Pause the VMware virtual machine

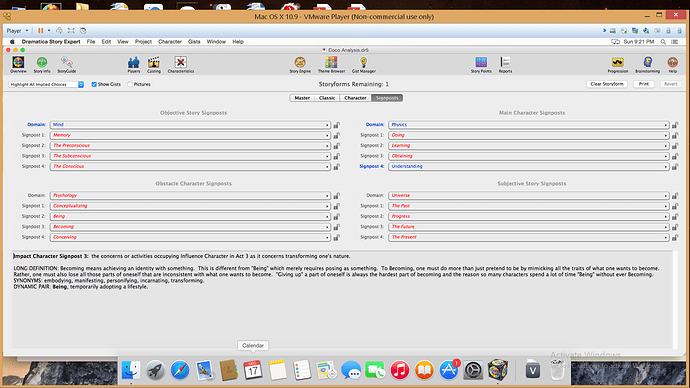[x=40, y=30]
